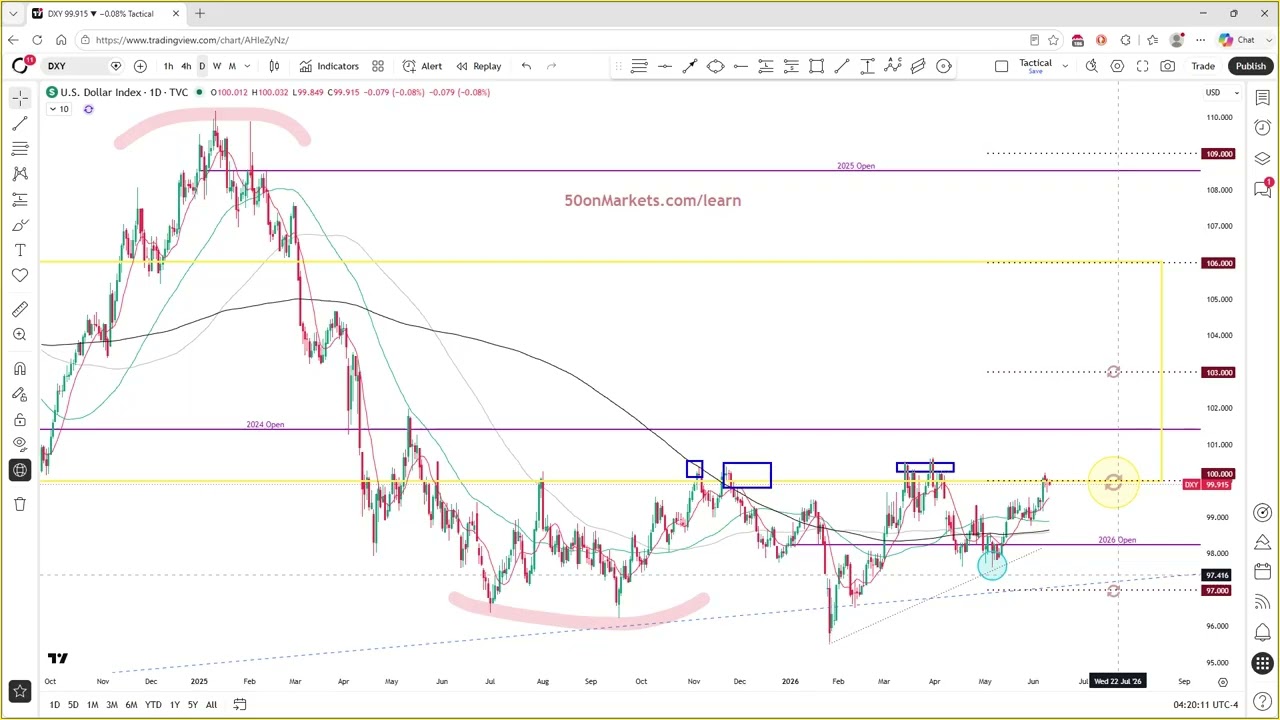Screen dimensions: 1280x720
Task: Open the Trade panel
Action: 1203,66
